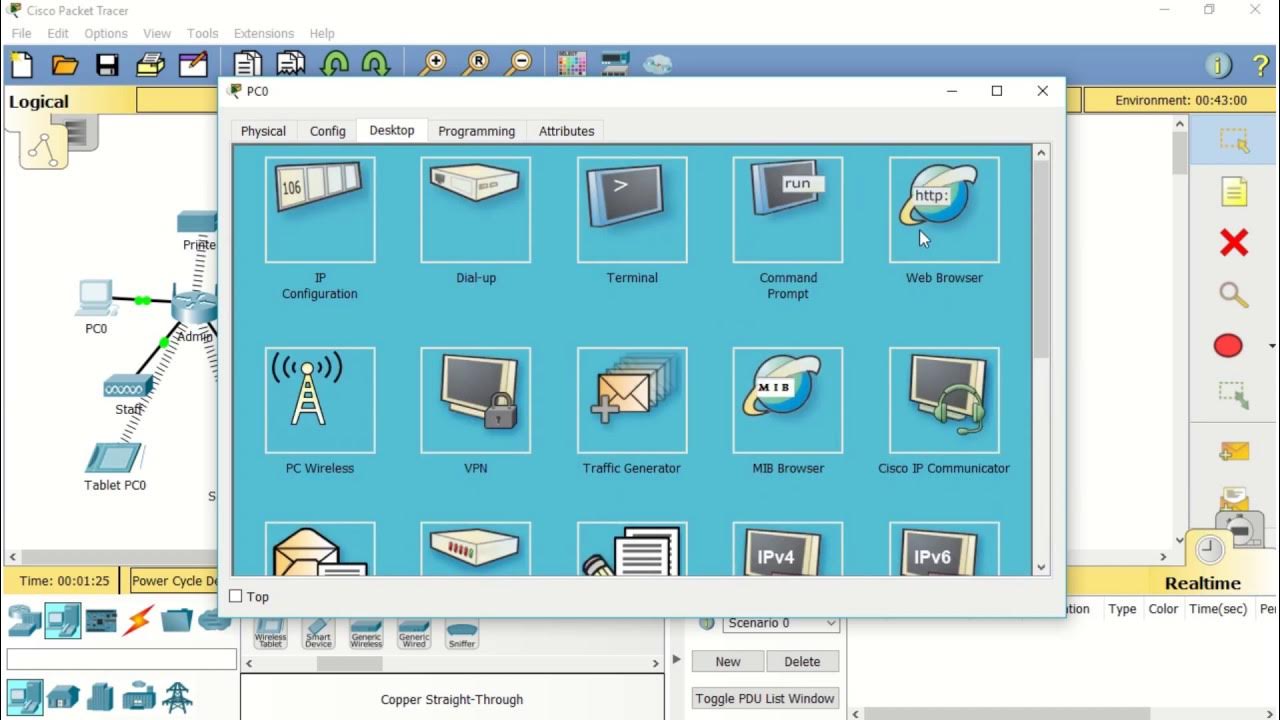This screenshot has height=720, width=1280.
Task: Switch to the Attributes tab
Action: pos(566,131)
